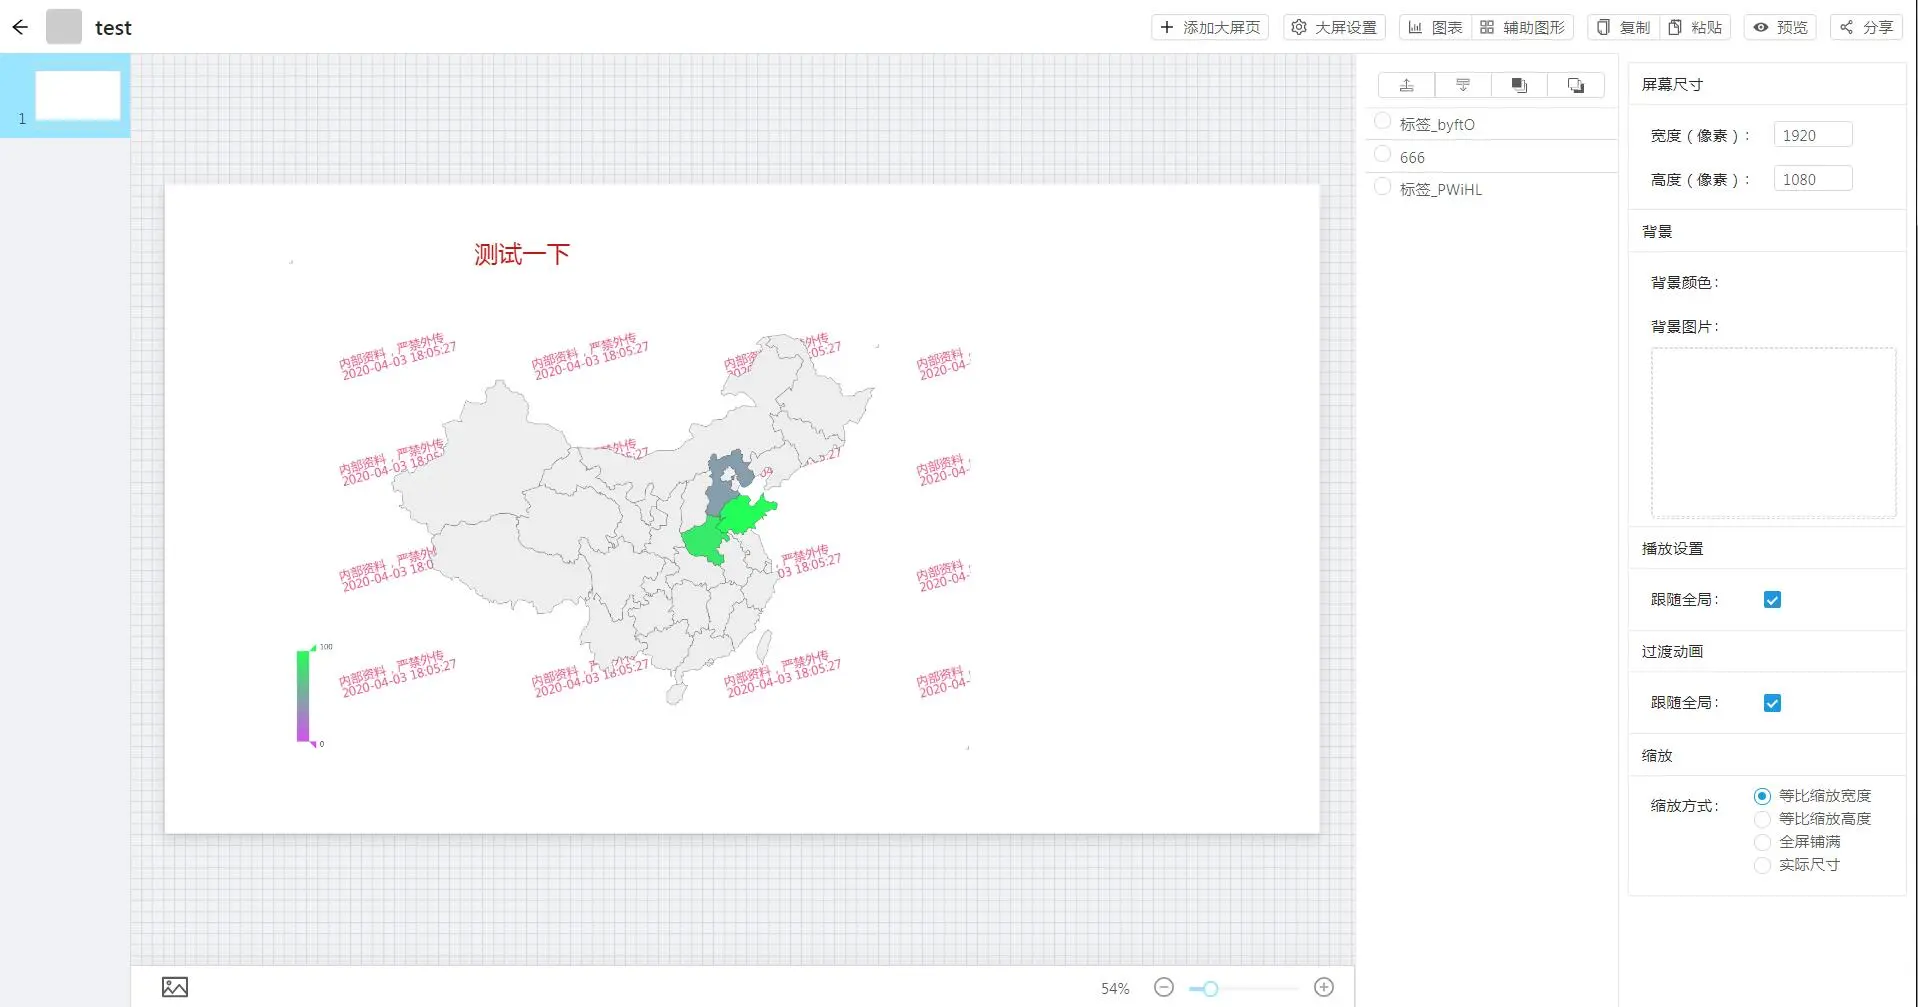The height and width of the screenshot is (1007, 1918).
Task: Click the green-purple gradient legend bar
Action: tap(303, 696)
